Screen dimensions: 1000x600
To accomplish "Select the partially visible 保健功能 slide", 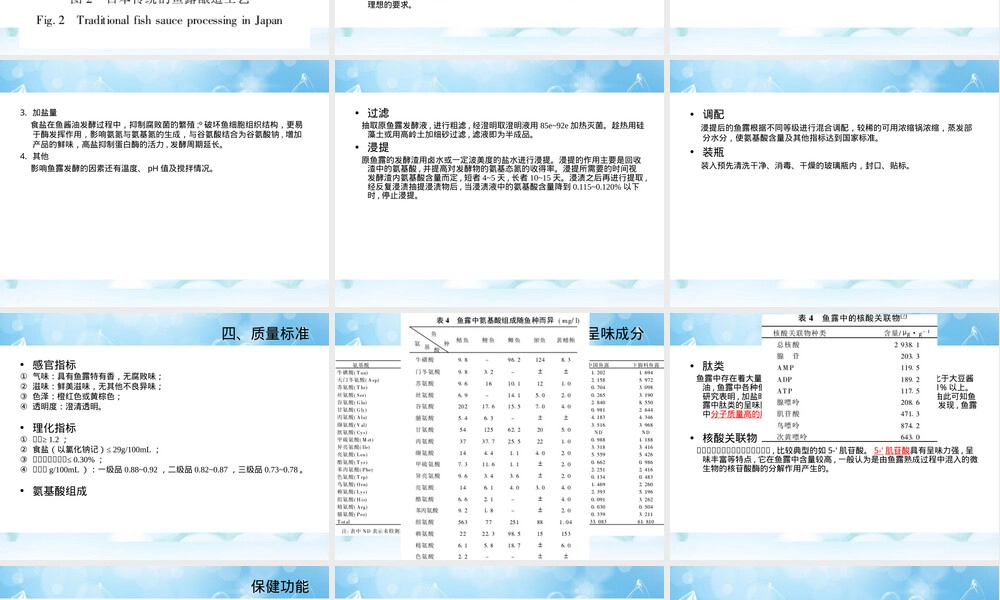I will 165,583.
